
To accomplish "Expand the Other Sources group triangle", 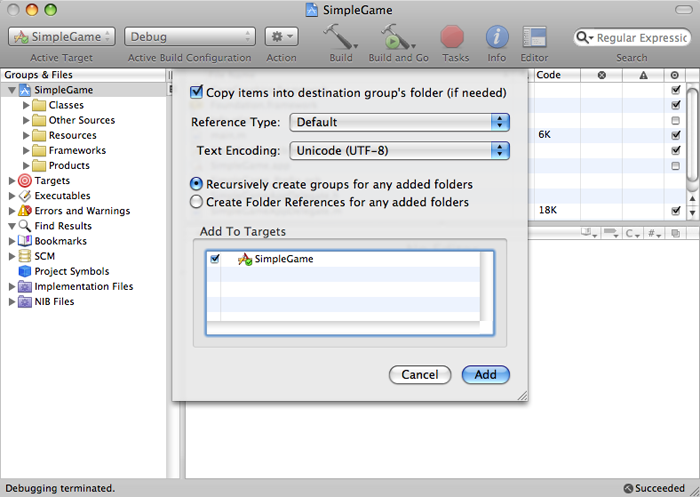I will pos(26,121).
